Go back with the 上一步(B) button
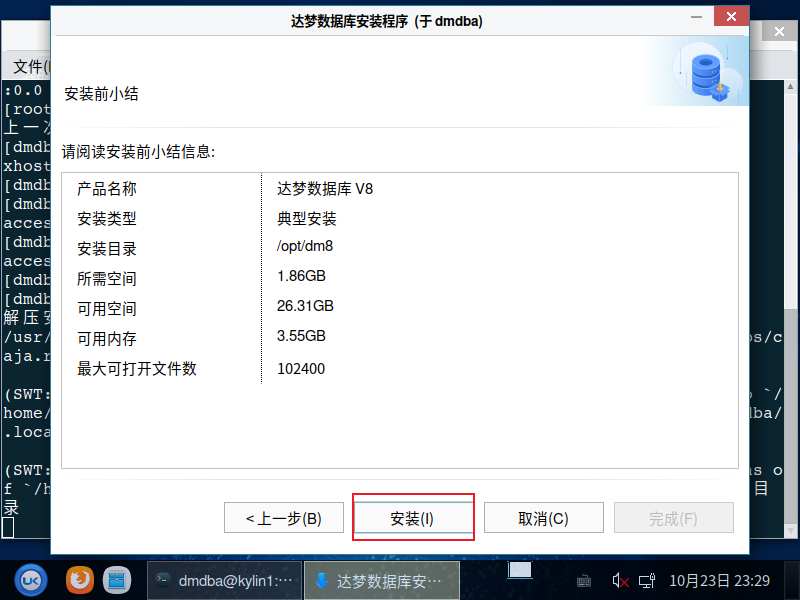Viewport: 800px width, 600px height. point(284,518)
